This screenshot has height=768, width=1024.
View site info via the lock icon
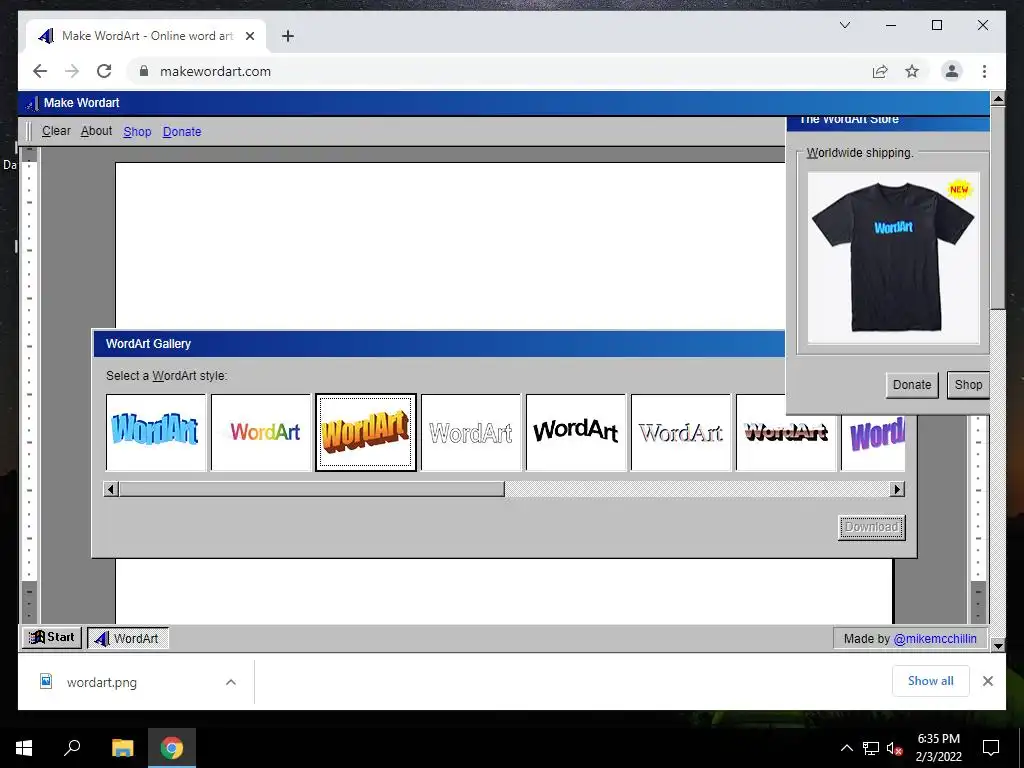point(144,71)
